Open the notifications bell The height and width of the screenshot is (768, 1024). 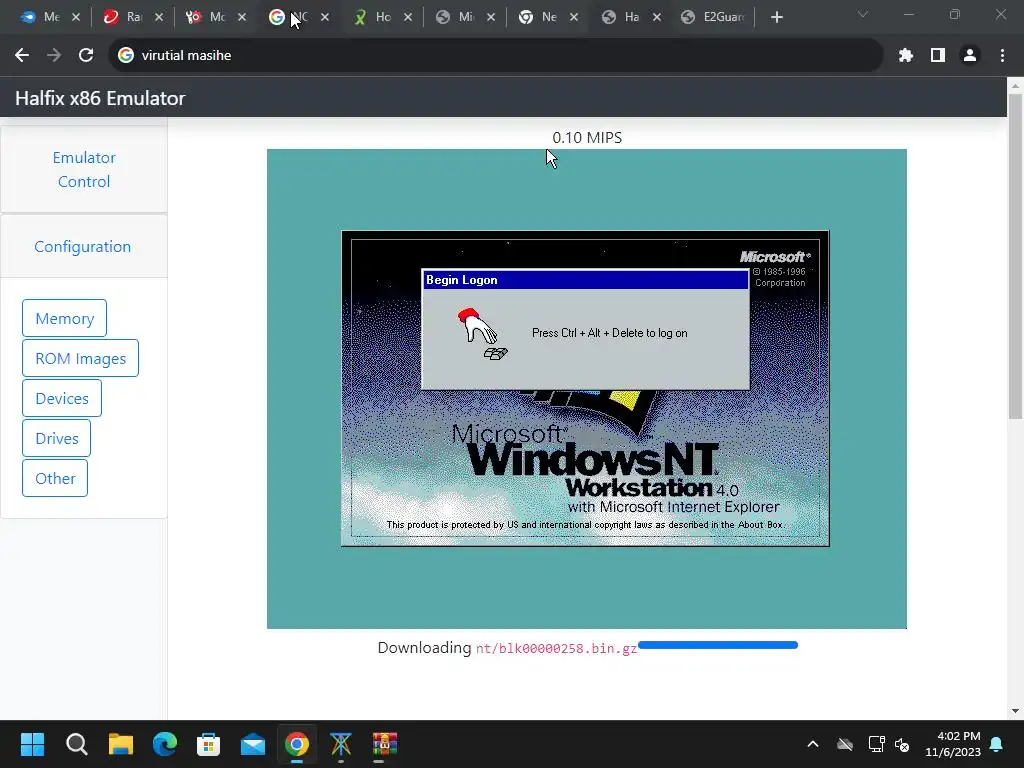point(997,744)
